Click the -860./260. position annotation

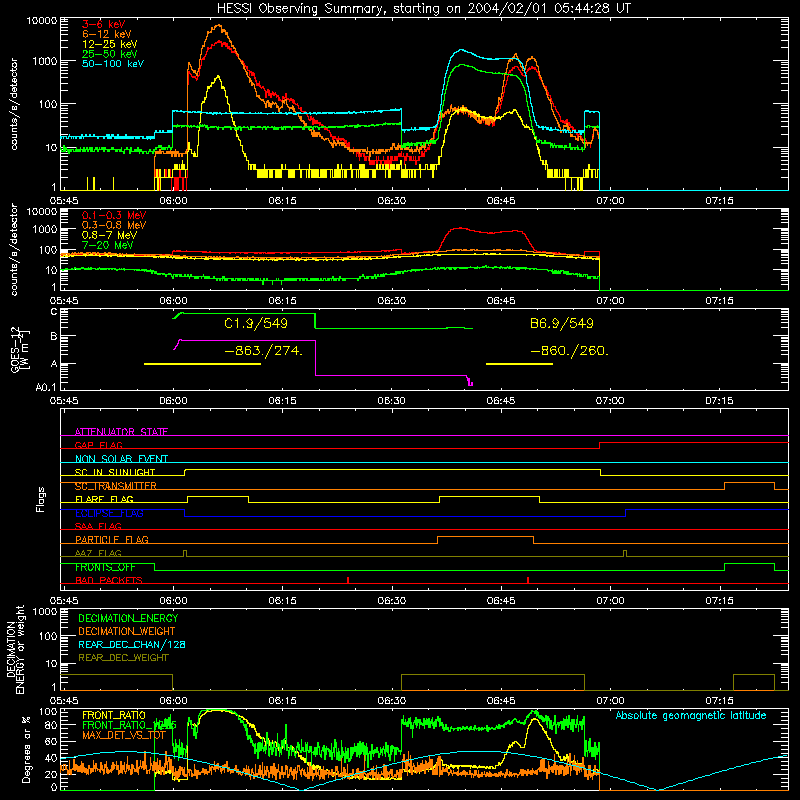pos(570,351)
